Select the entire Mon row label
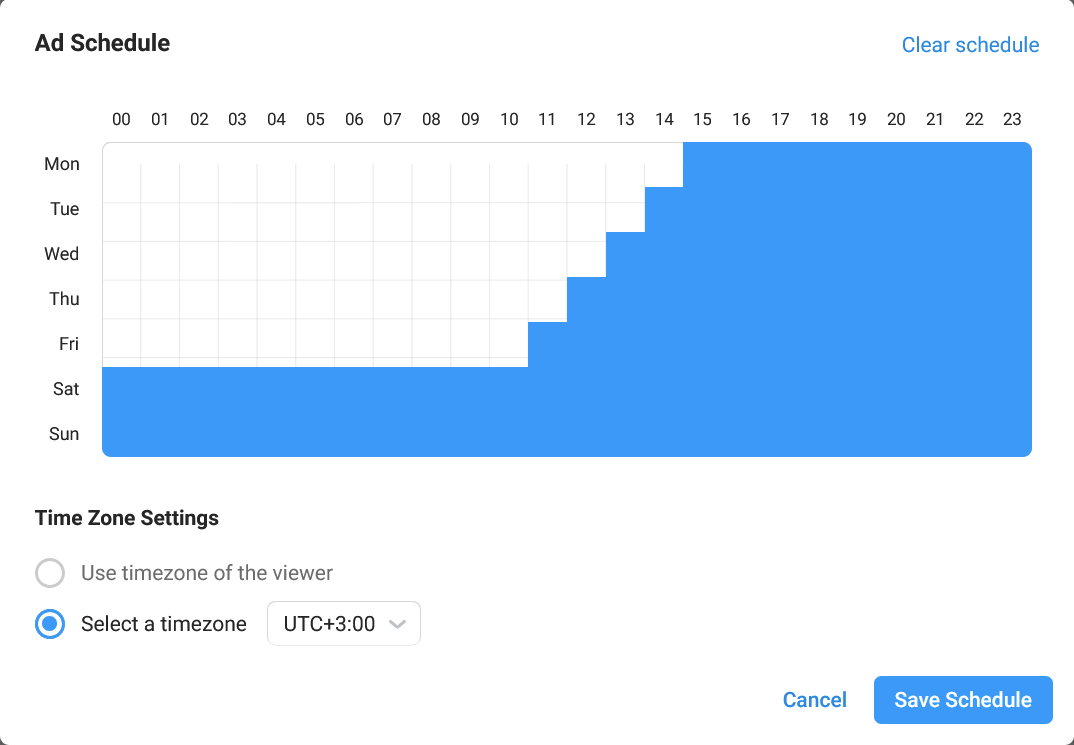Viewport: 1074px width, 745px height. click(x=62, y=164)
